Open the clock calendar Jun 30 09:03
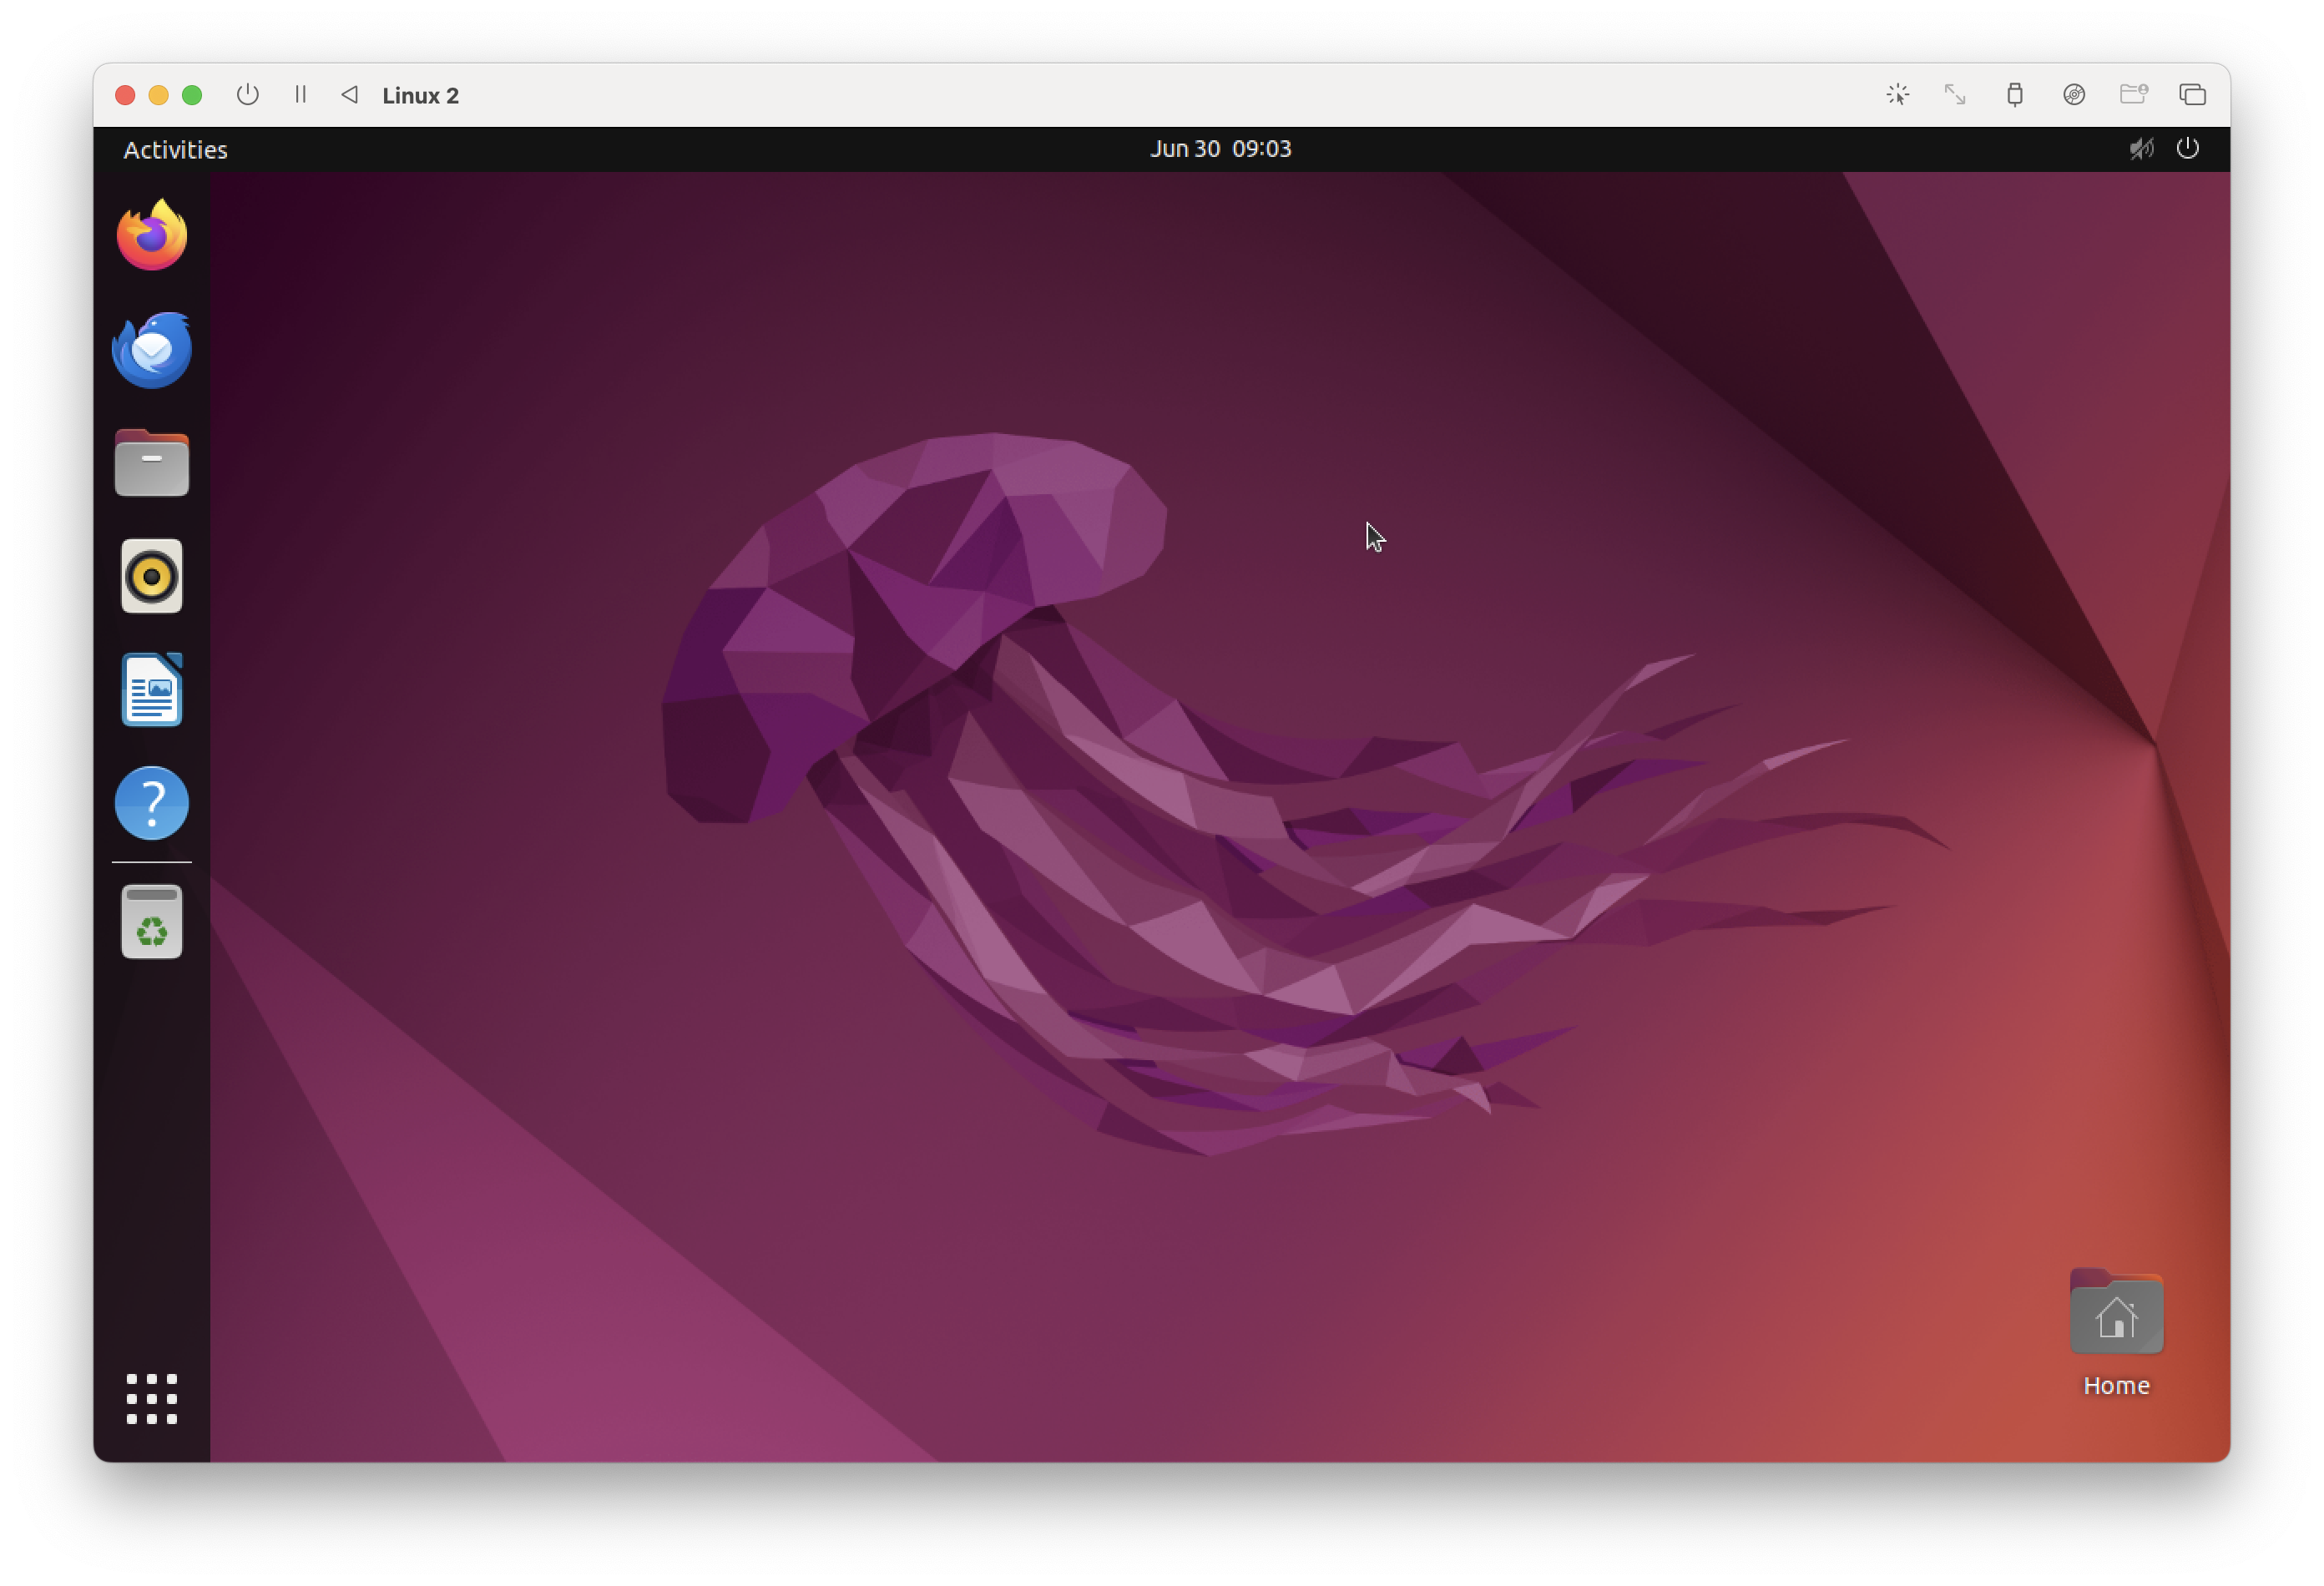The image size is (2324, 1586). [1220, 149]
